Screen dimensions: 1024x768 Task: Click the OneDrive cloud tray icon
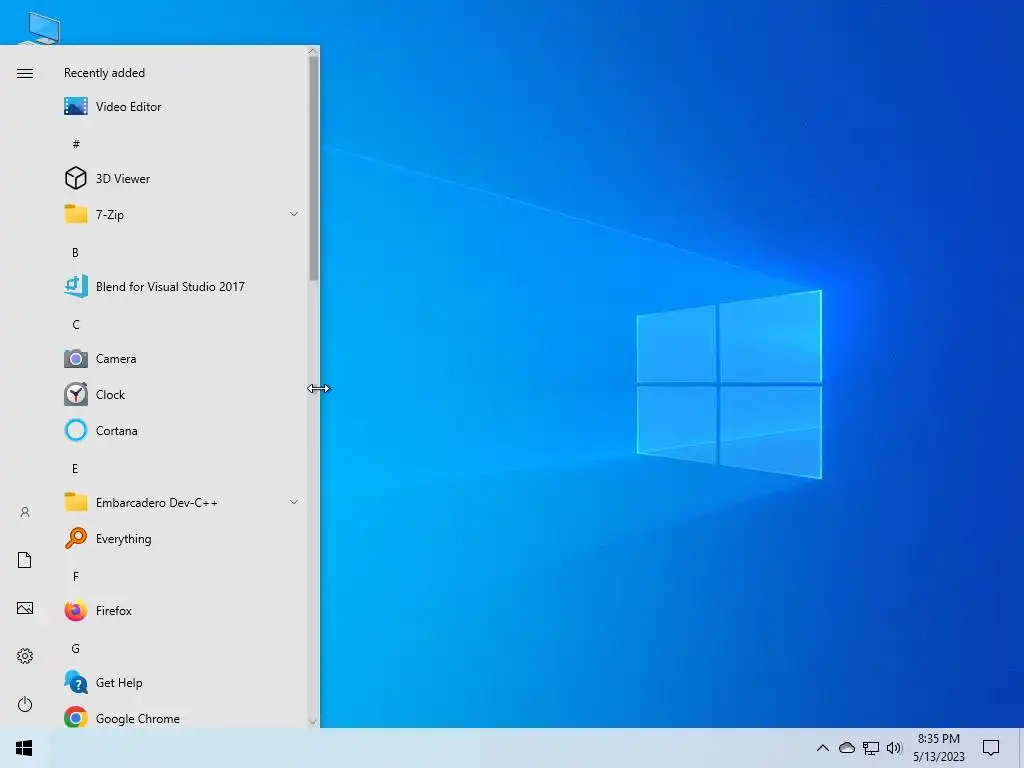[x=847, y=748]
